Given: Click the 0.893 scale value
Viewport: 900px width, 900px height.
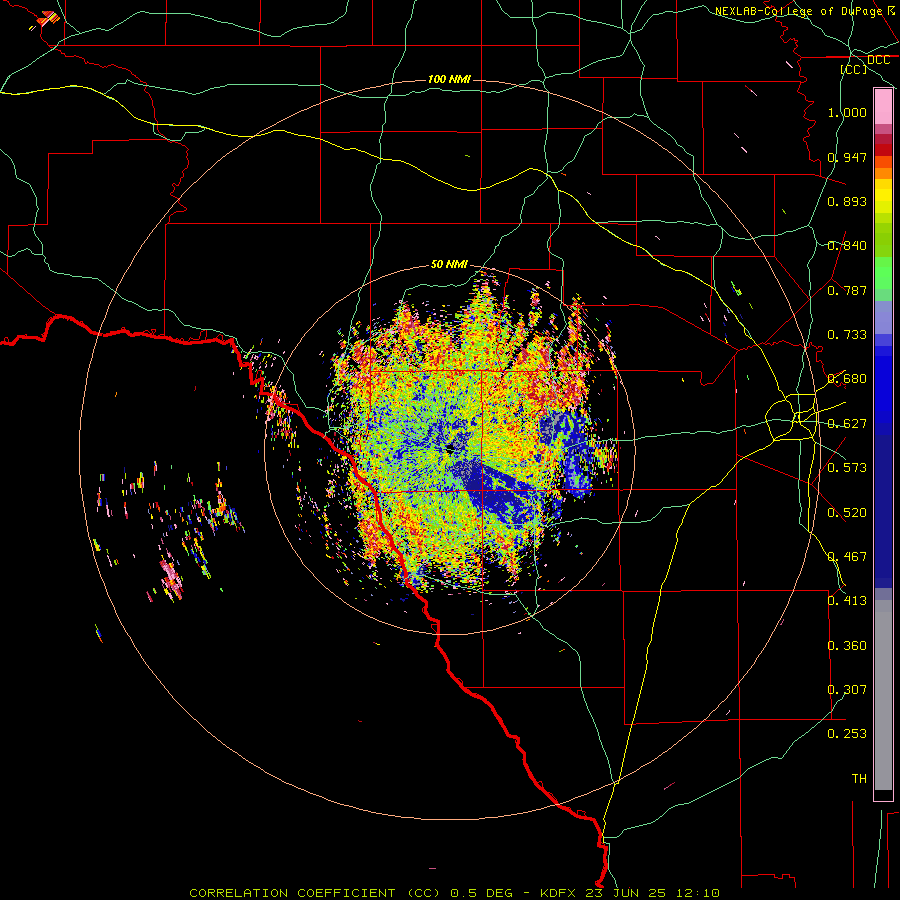Looking at the screenshot, I should [x=847, y=201].
